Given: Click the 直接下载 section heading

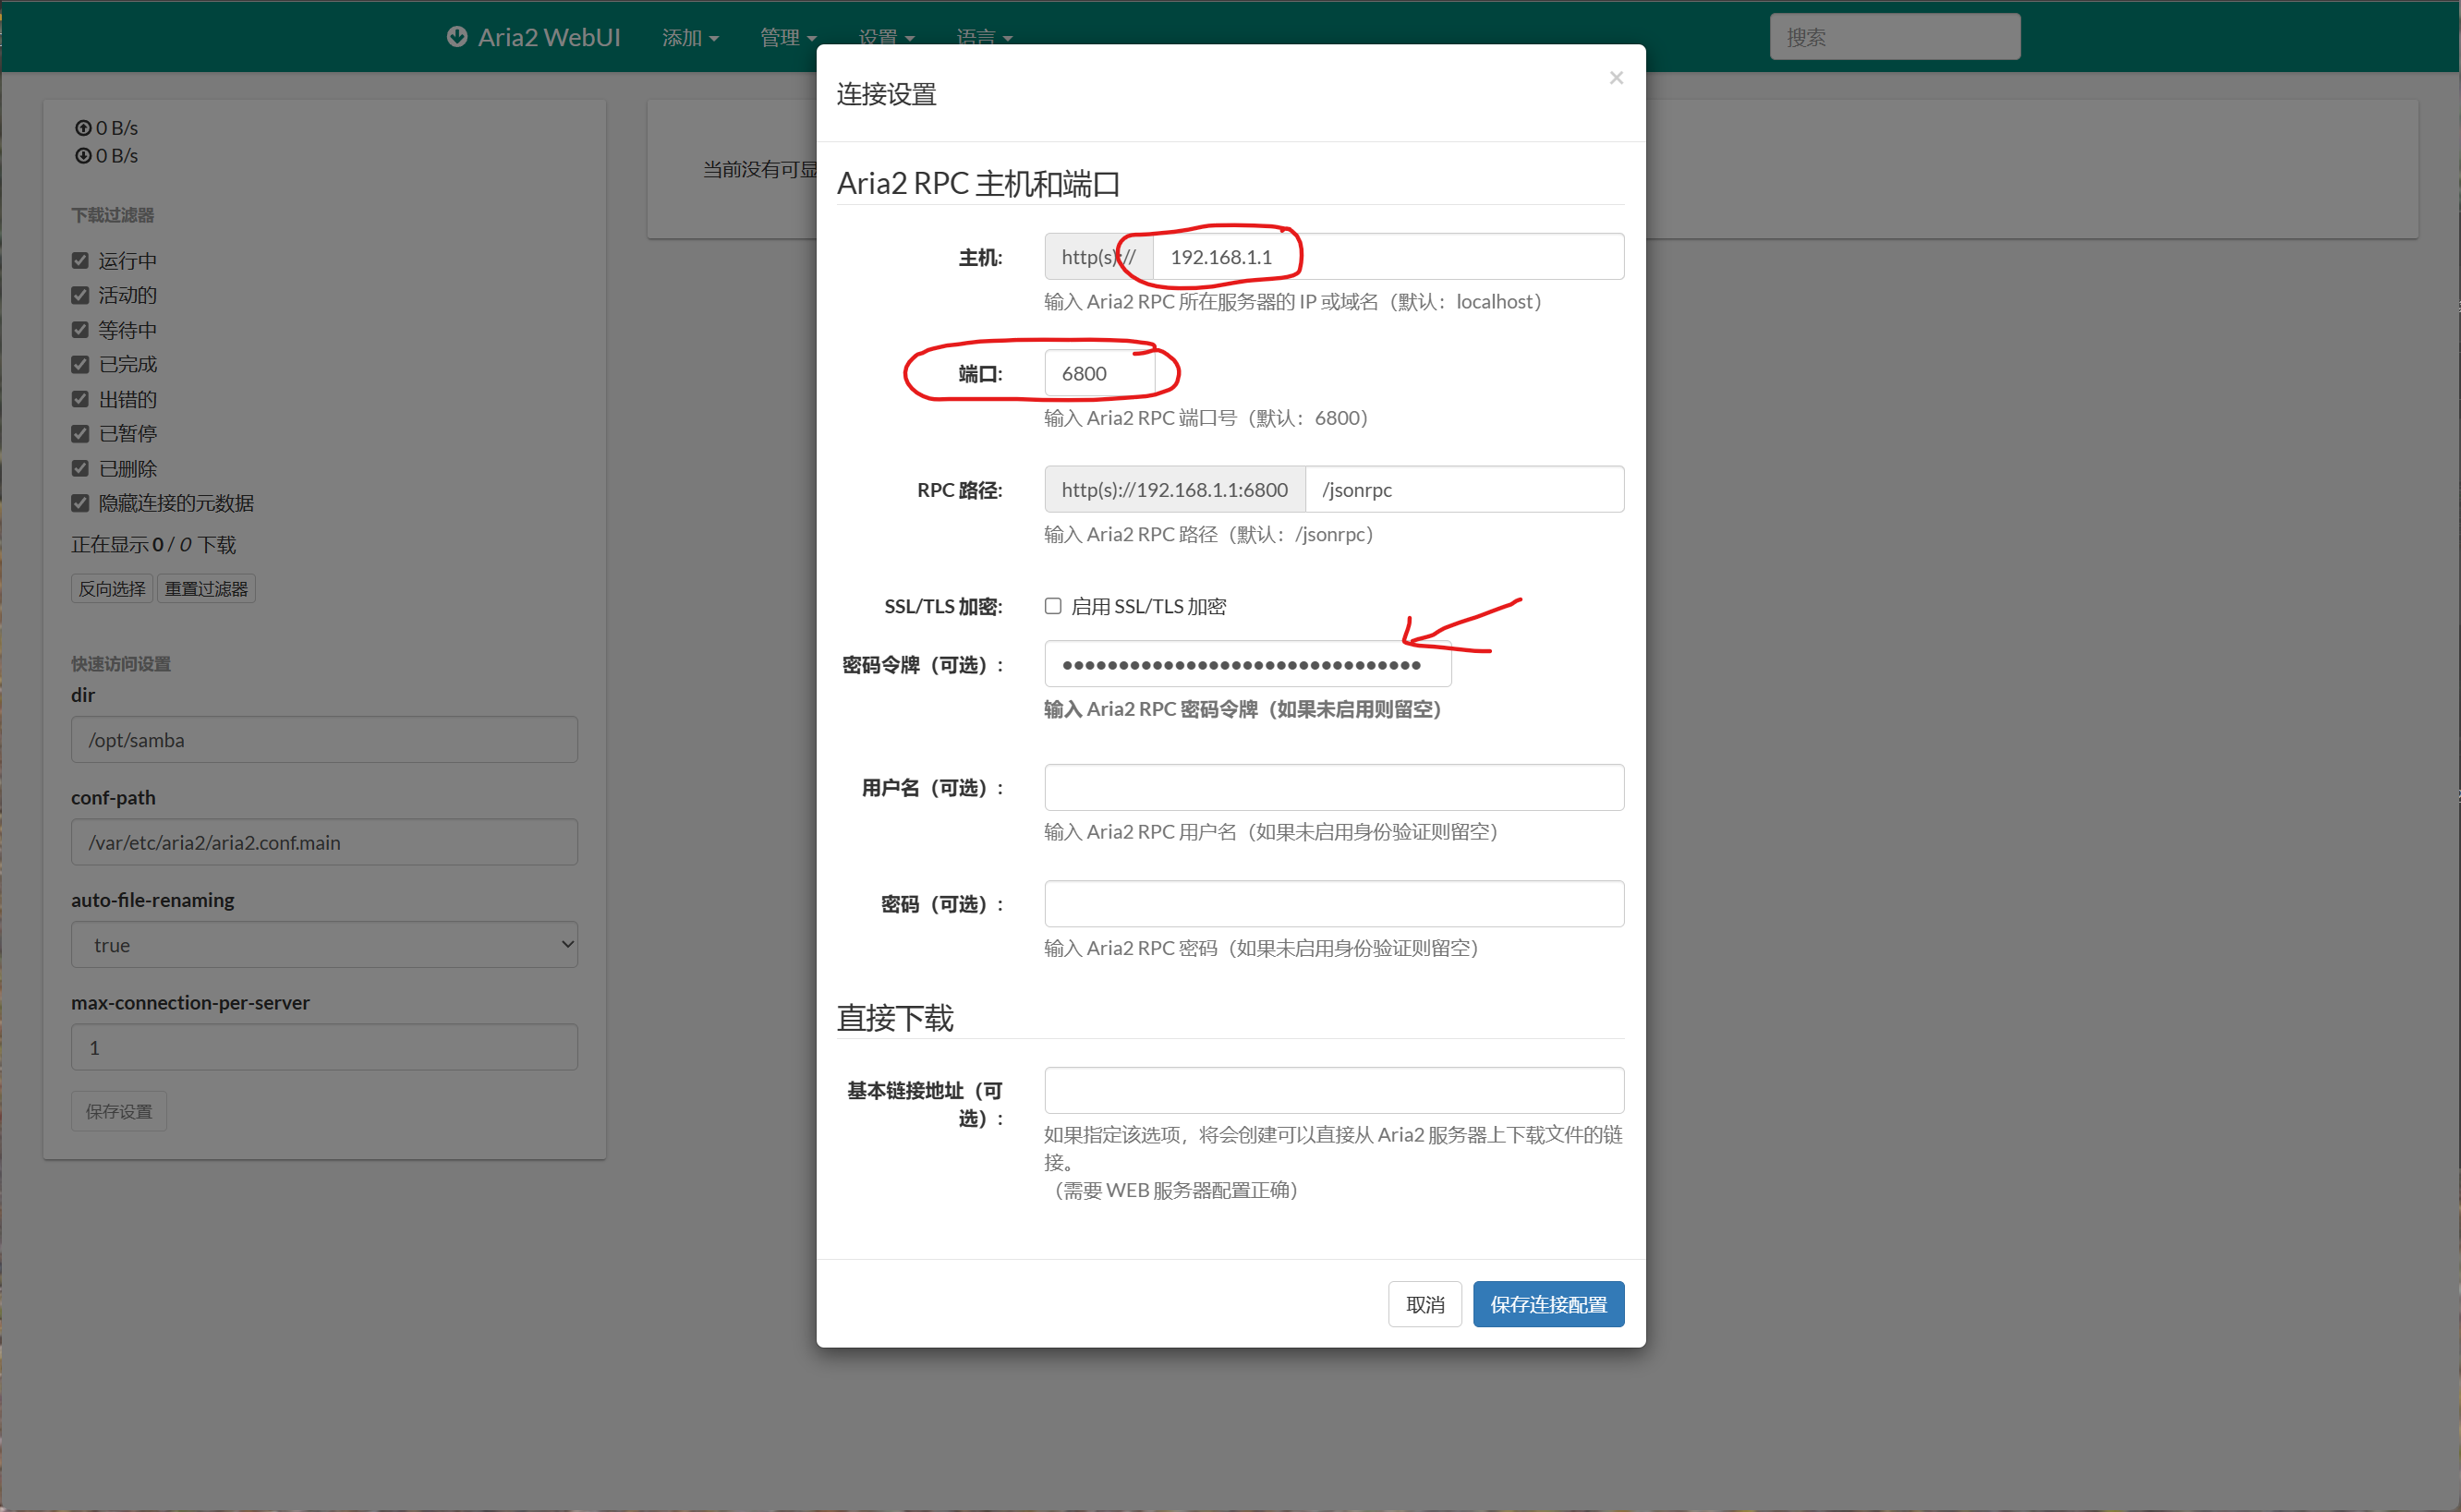Looking at the screenshot, I should click(895, 1018).
